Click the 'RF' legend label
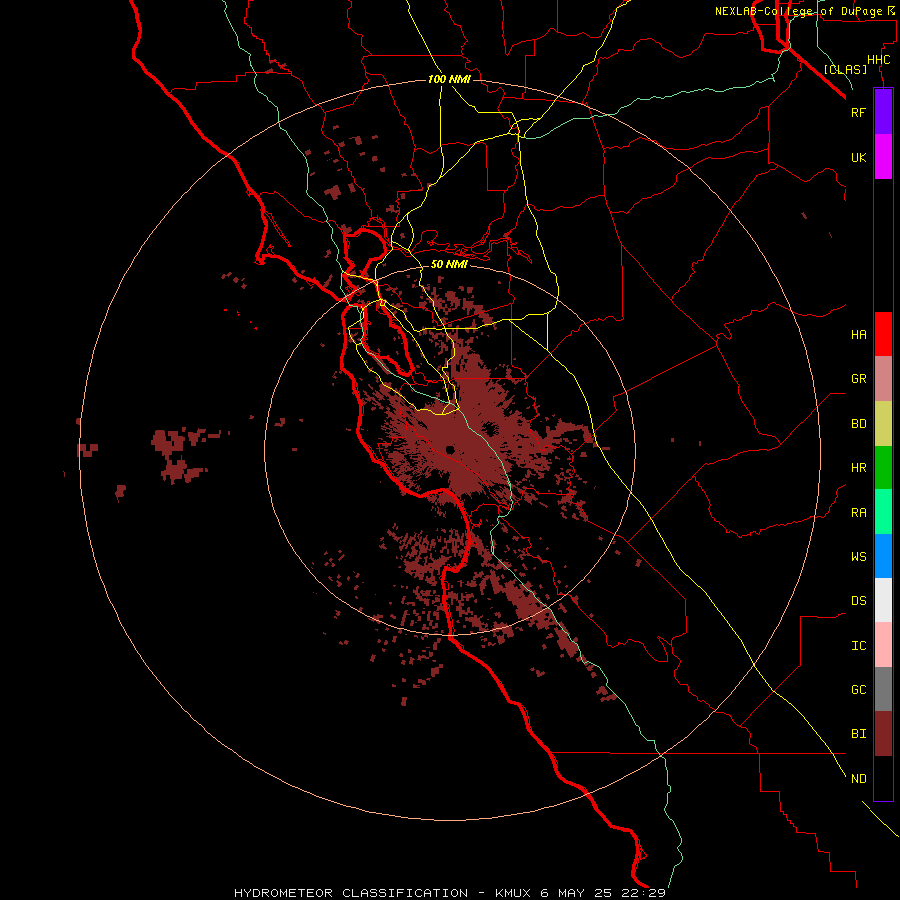The width and height of the screenshot is (900, 900). pos(858,112)
